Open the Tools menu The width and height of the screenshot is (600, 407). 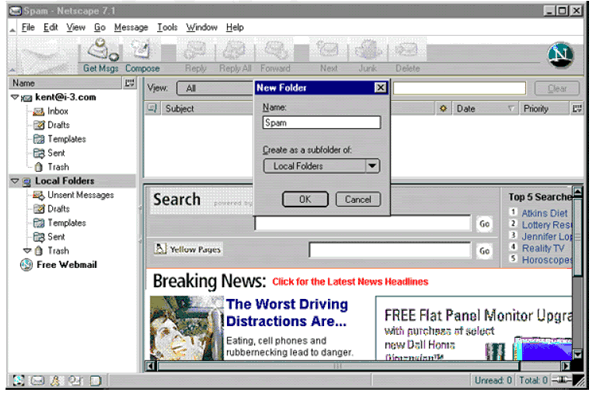click(x=167, y=27)
